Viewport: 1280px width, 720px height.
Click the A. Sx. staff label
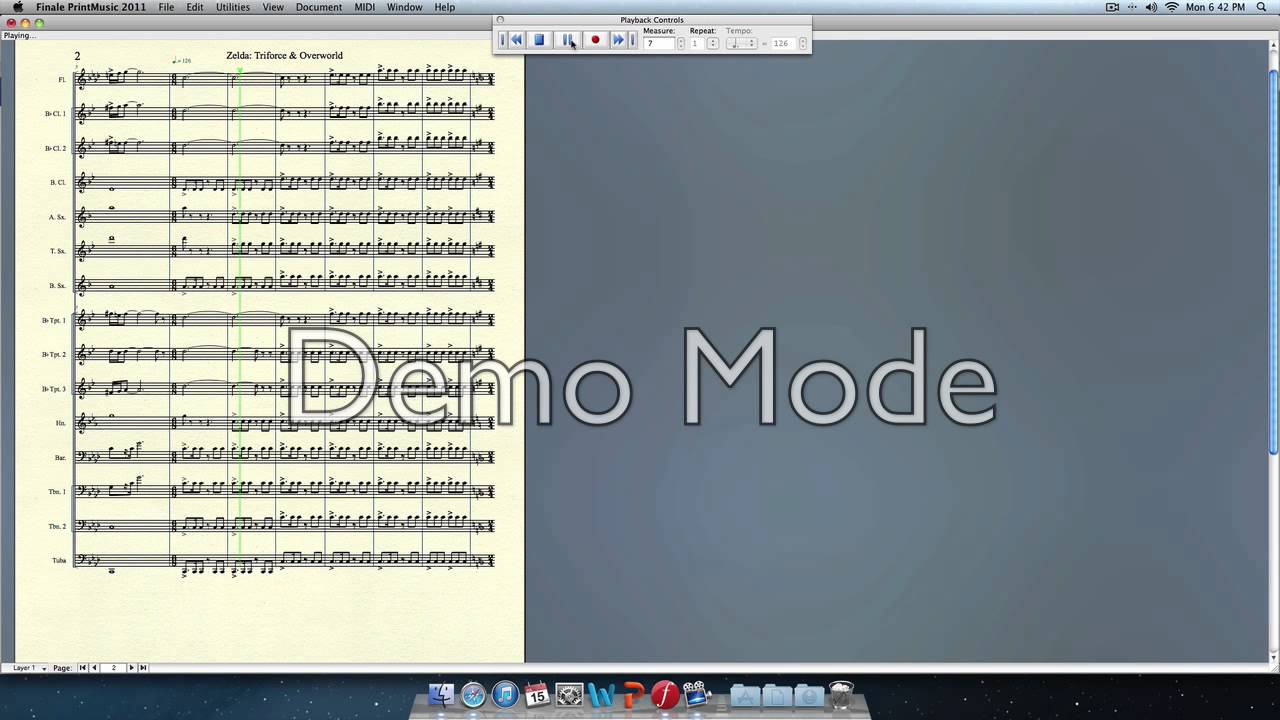click(x=58, y=217)
